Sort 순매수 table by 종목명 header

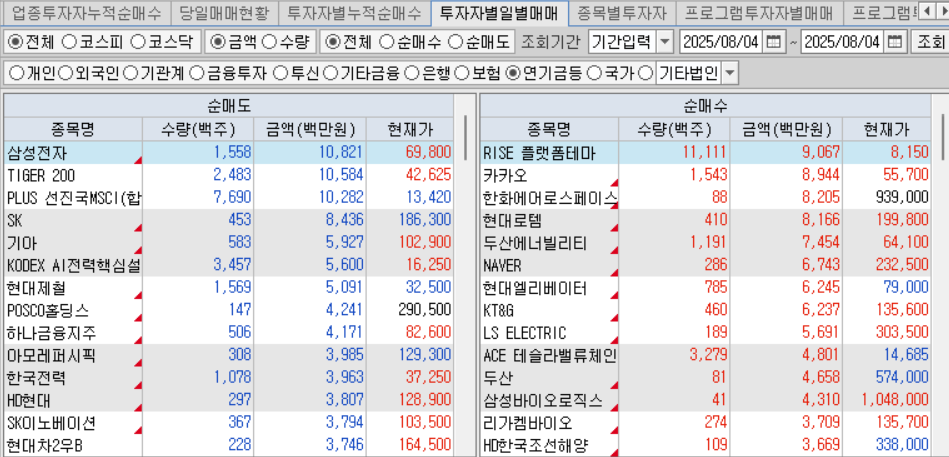coord(549,129)
